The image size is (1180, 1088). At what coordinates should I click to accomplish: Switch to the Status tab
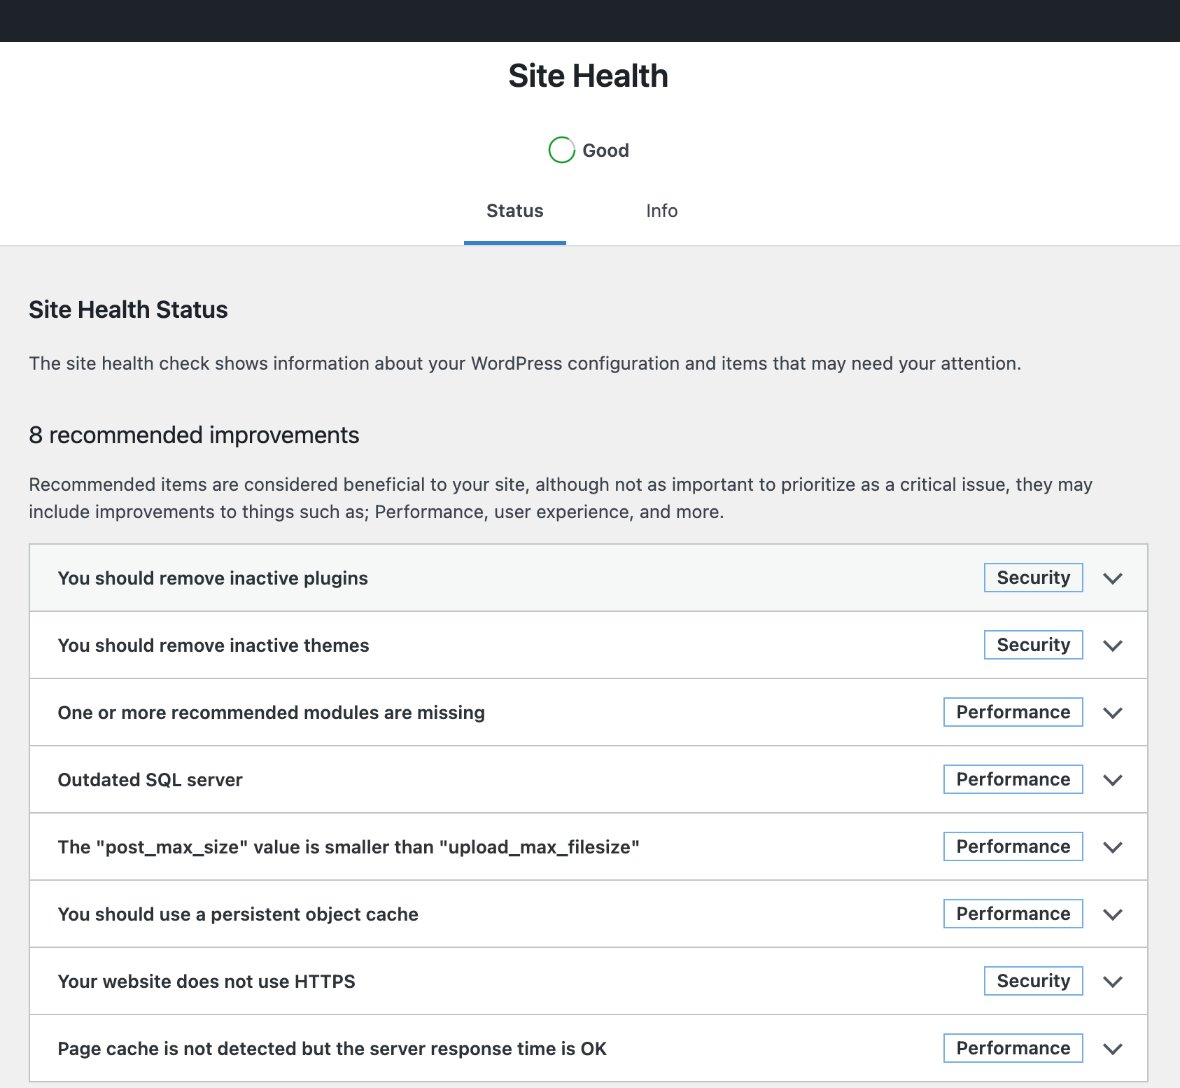[x=515, y=211]
